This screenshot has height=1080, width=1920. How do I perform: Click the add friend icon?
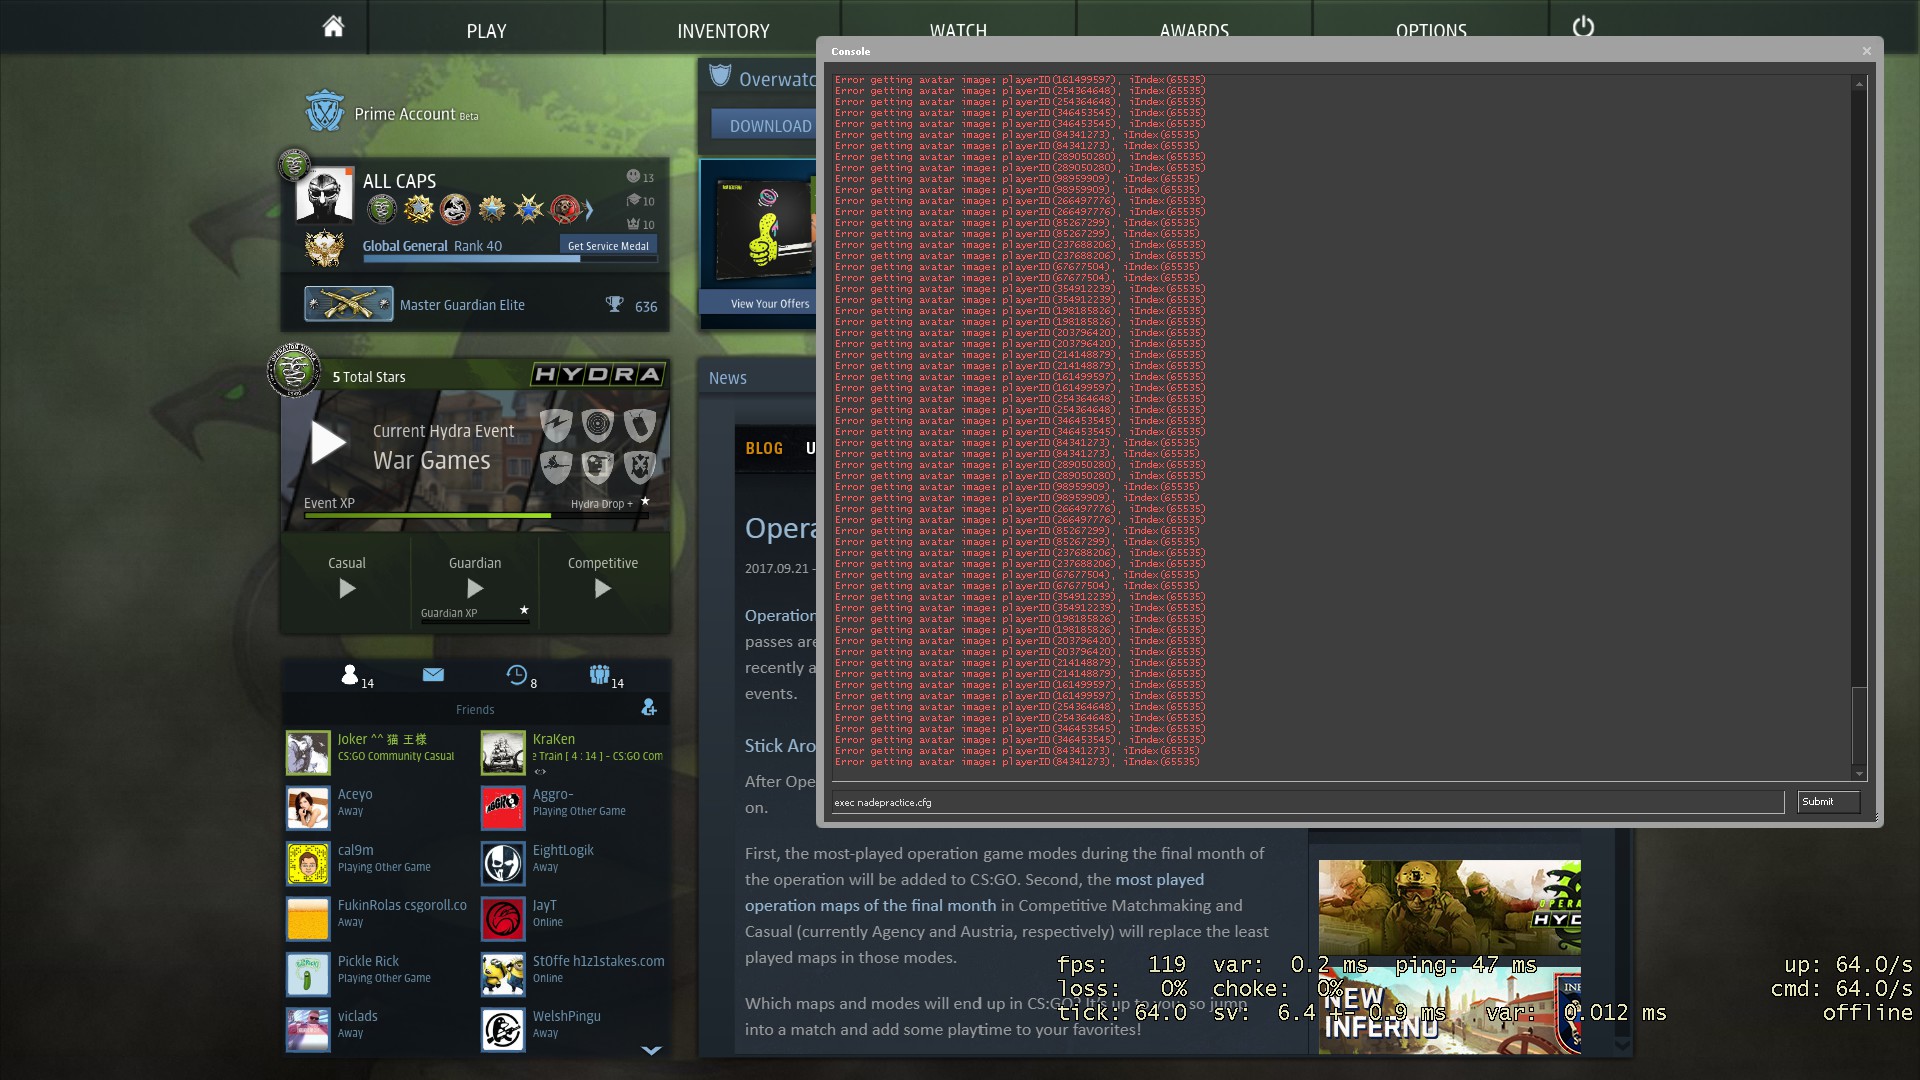648,708
